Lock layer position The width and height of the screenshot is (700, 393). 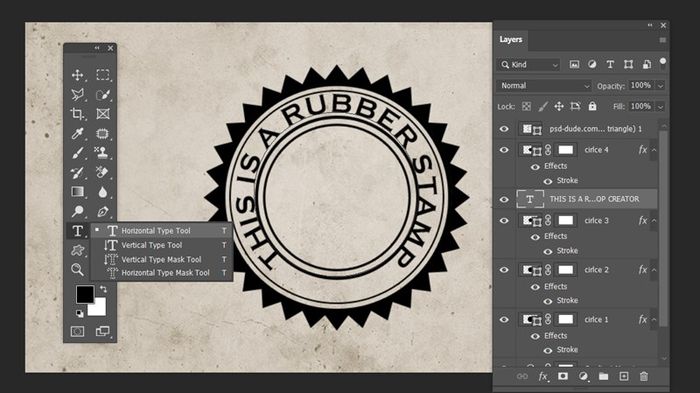coord(558,106)
